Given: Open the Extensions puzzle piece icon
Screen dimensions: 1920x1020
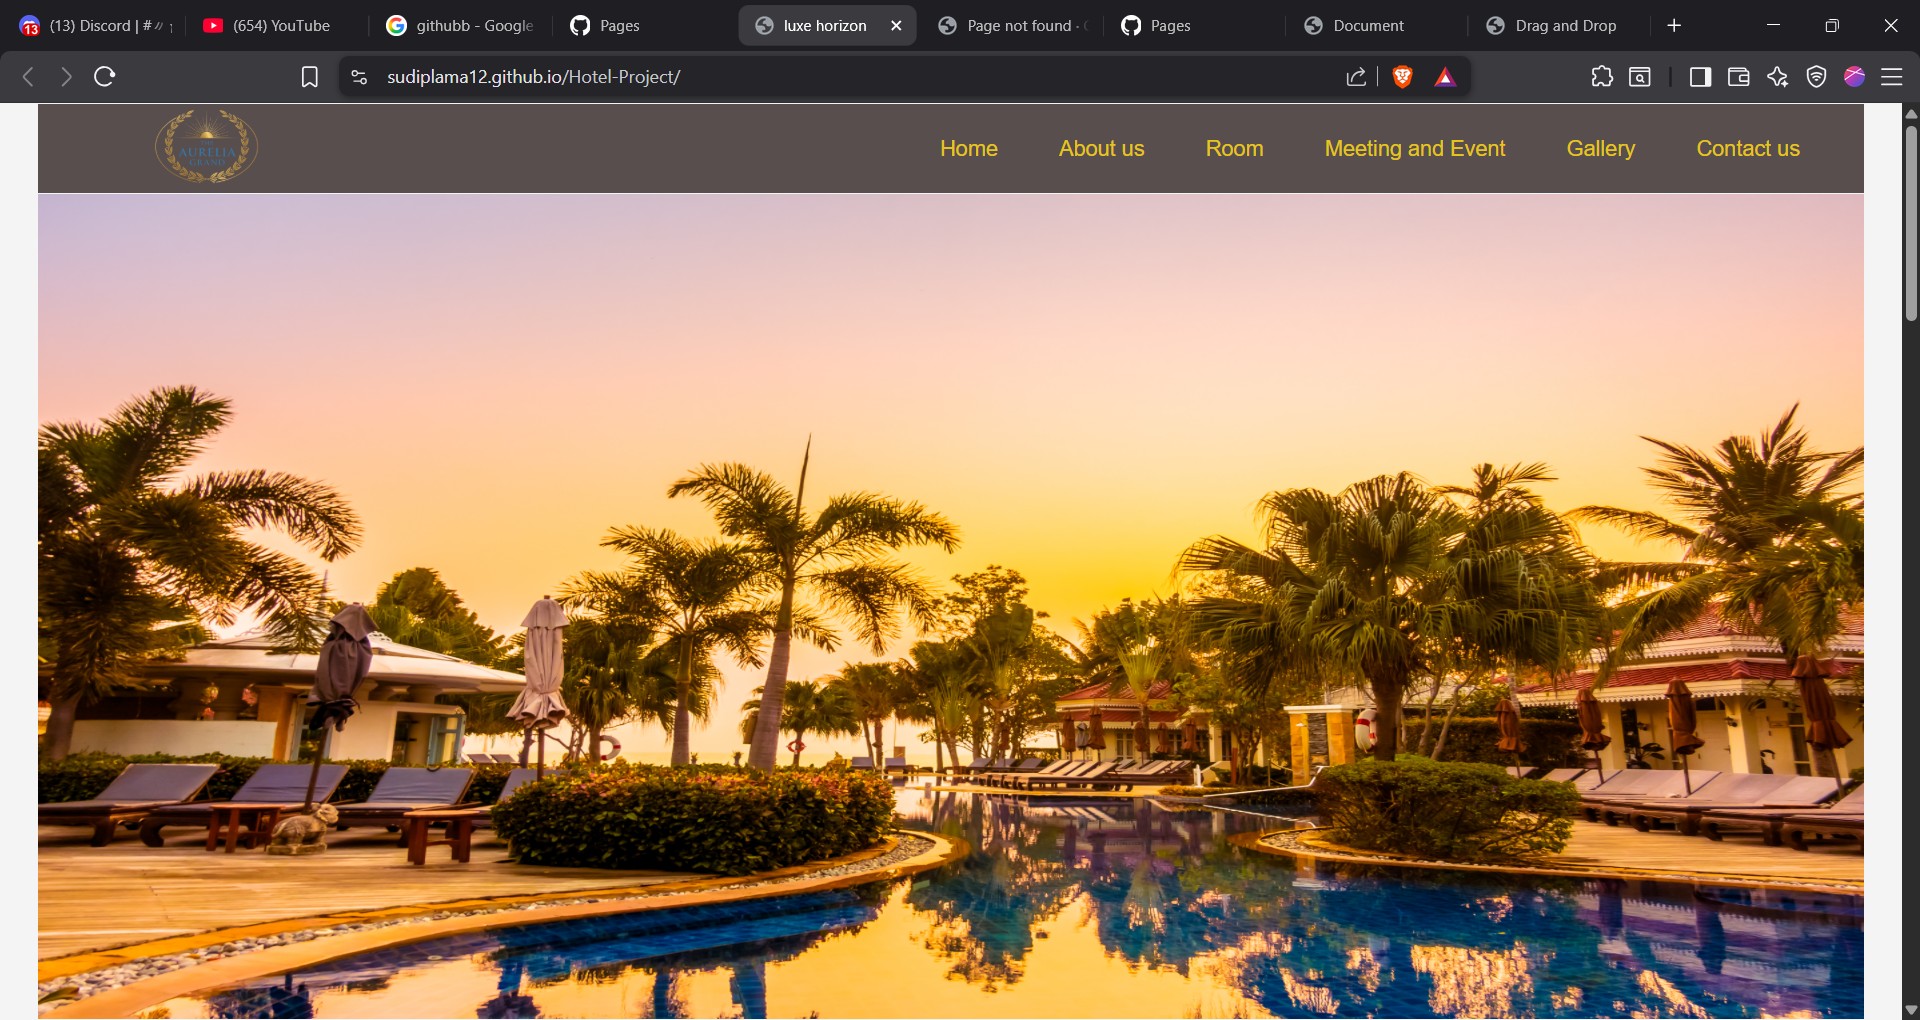Looking at the screenshot, I should coord(1602,77).
